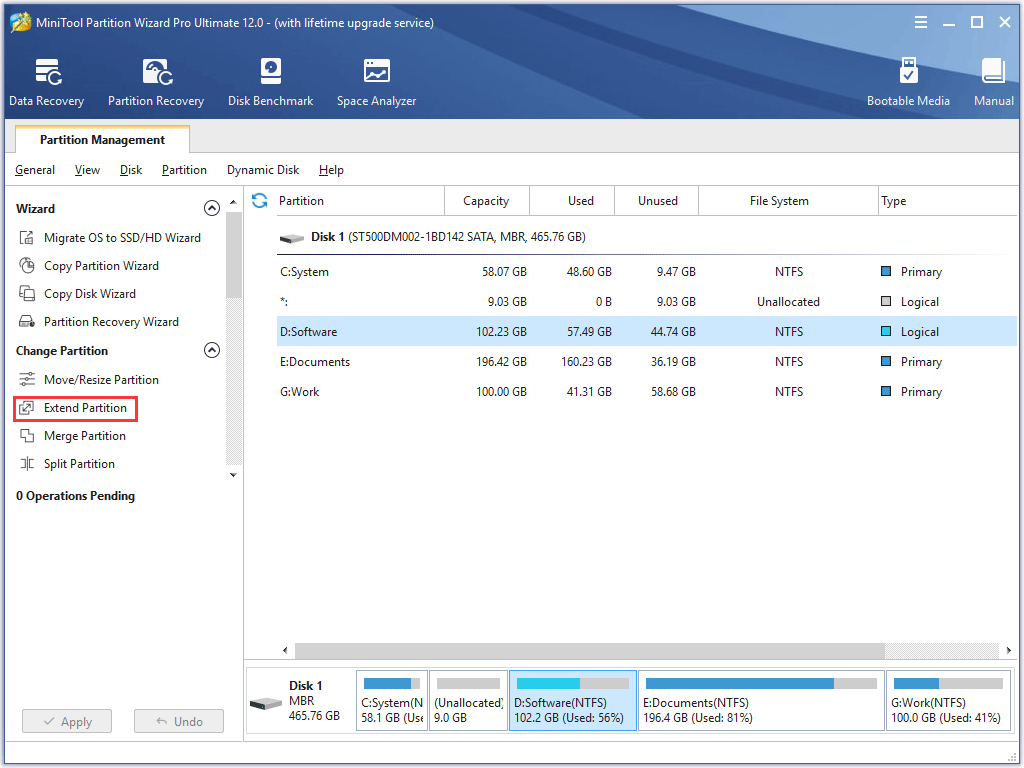Open the hamburger menu in title bar
The image size is (1024, 768).
(921, 23)
